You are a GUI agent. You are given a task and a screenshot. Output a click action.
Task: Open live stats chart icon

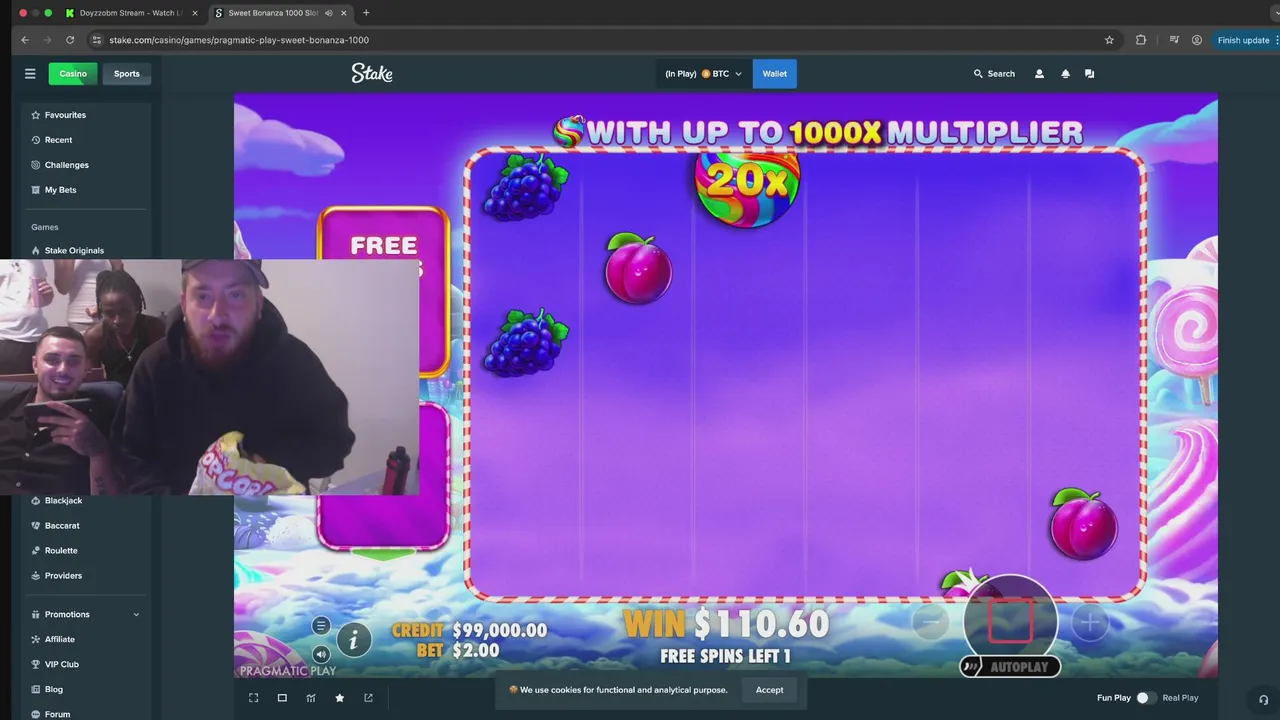coord(311,698)
